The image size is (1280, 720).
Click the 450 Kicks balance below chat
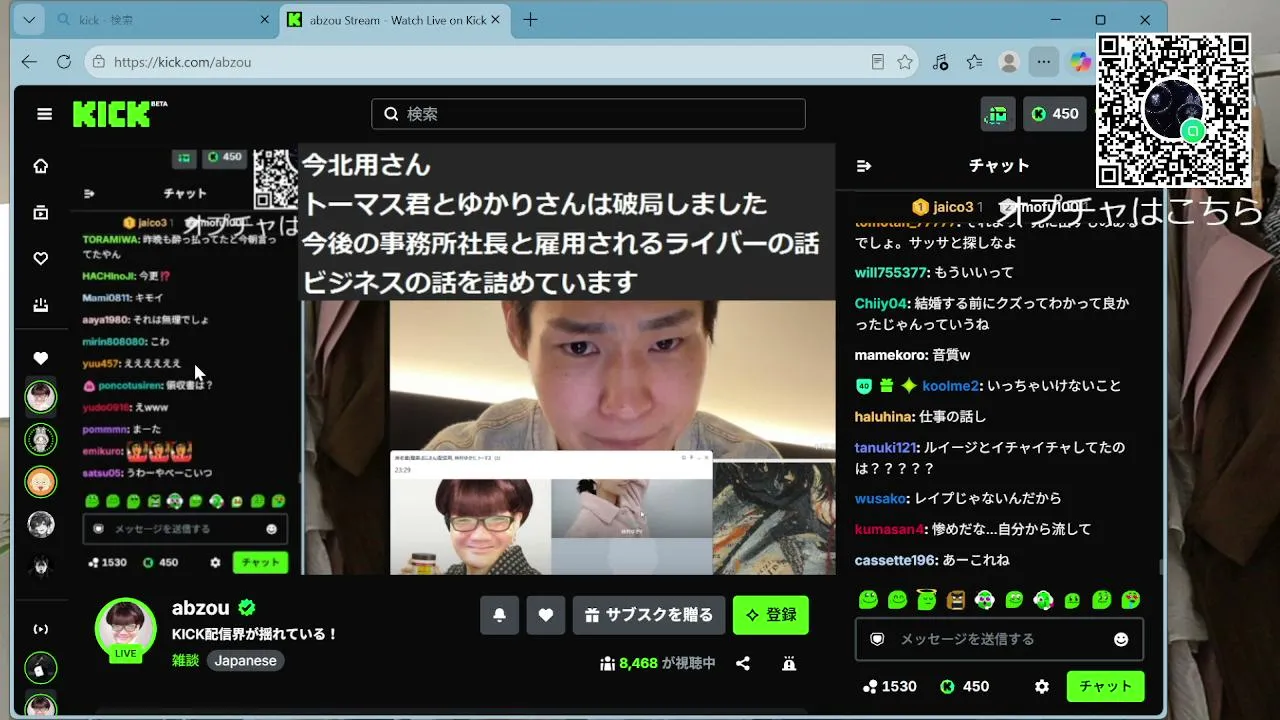(x=964, y=686)
